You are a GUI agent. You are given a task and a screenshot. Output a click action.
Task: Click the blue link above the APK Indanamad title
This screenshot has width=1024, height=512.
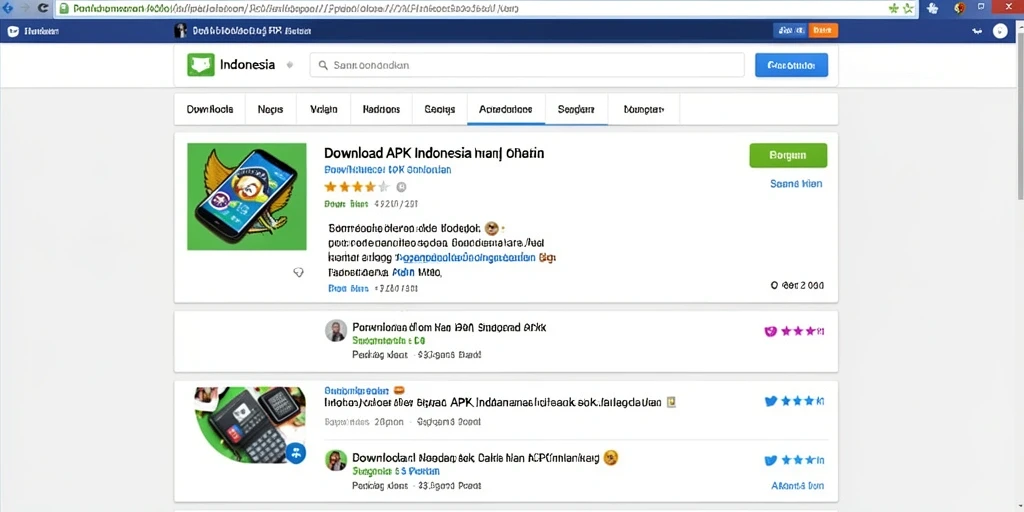tap(357, 390)
